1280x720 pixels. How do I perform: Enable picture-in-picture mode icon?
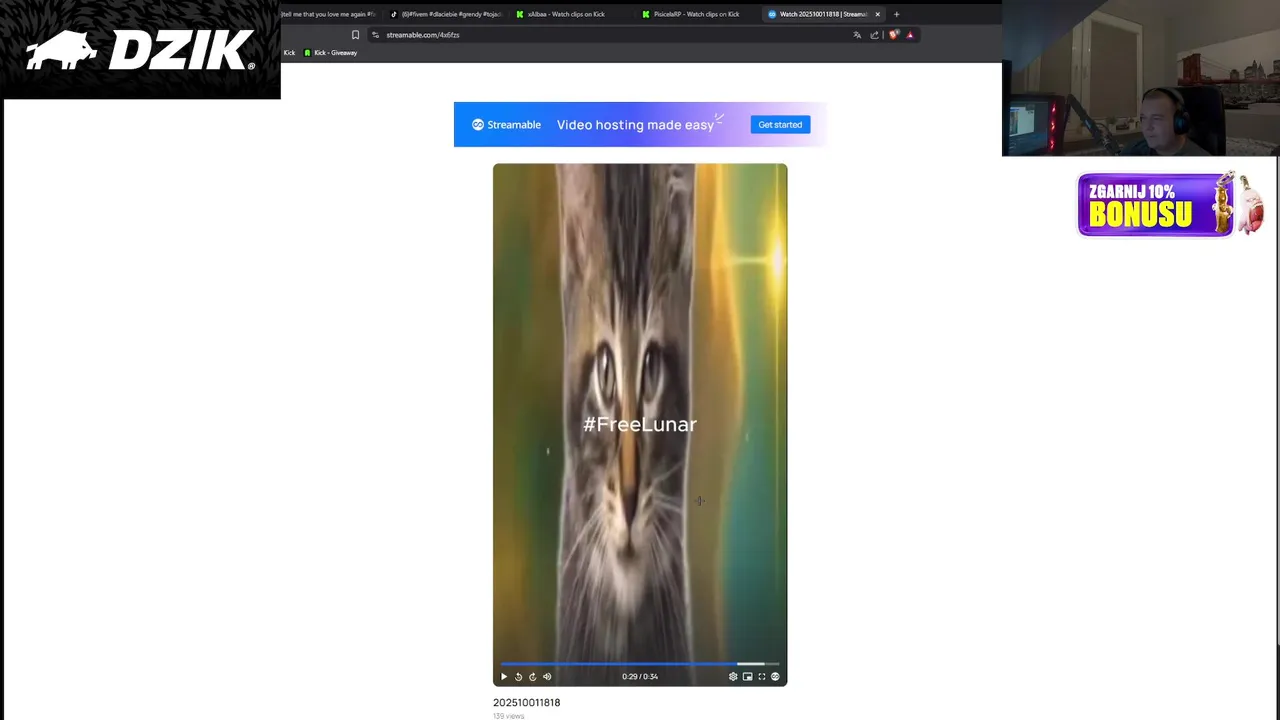tap(747, 677)
